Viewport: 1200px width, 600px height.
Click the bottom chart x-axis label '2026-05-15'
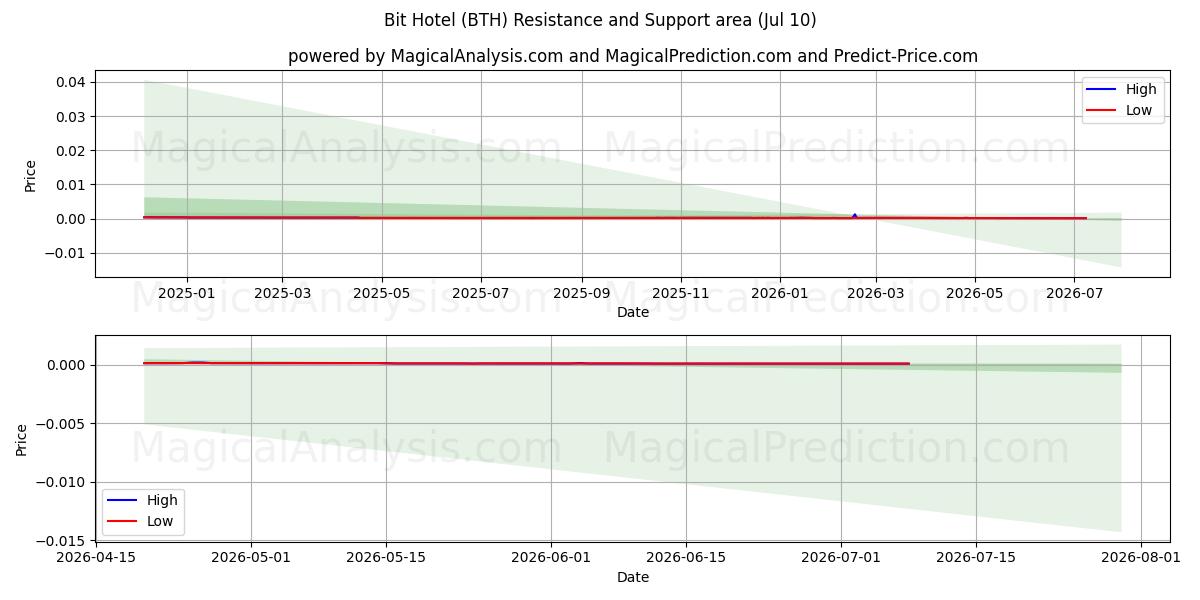tap(386, 558)
